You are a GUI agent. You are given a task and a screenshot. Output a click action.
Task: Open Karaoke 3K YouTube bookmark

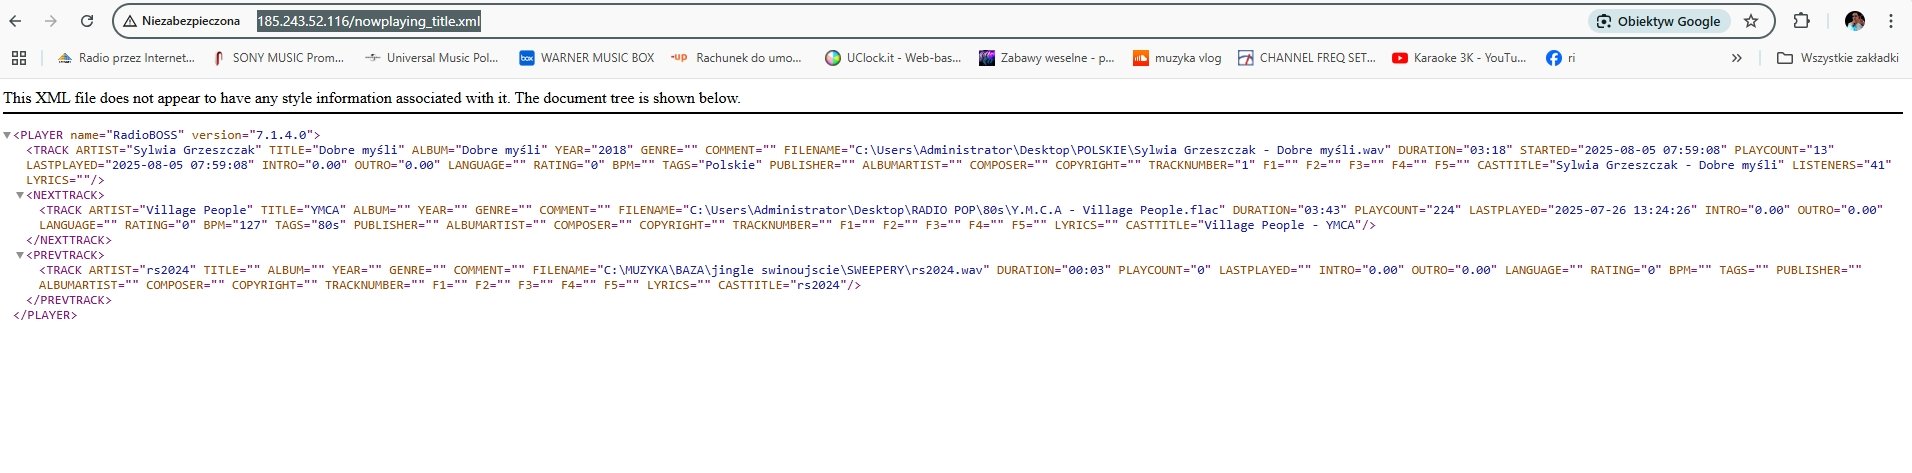(1459, 58)
